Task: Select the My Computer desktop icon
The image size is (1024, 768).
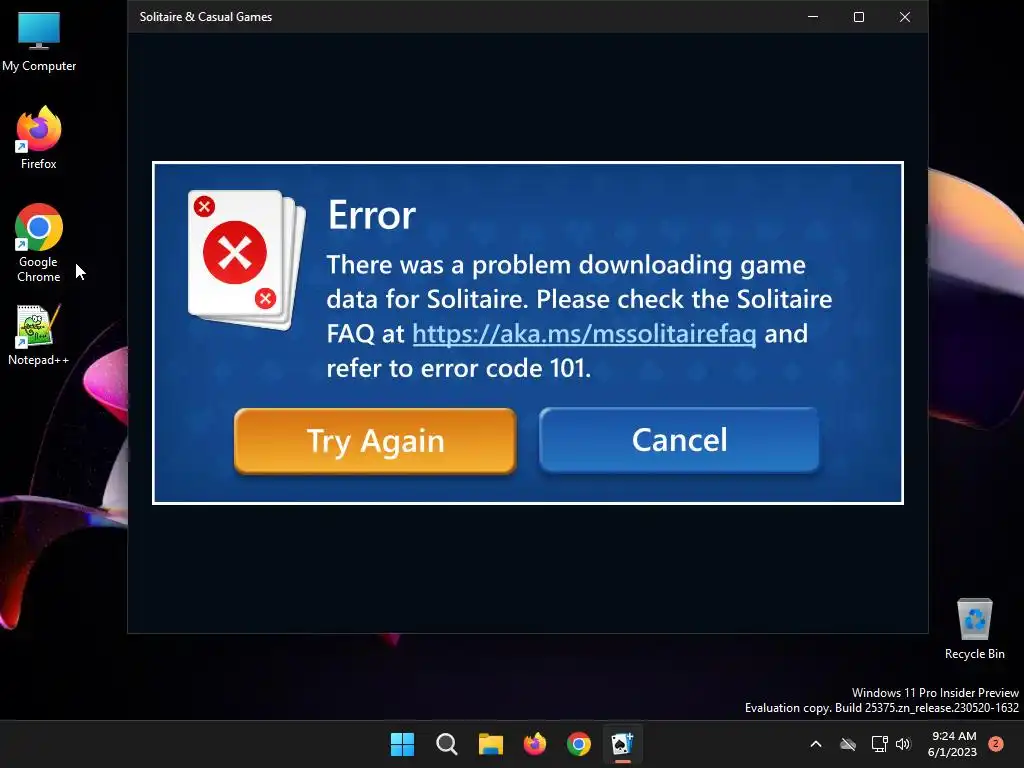Action: (x=39, y=42)
